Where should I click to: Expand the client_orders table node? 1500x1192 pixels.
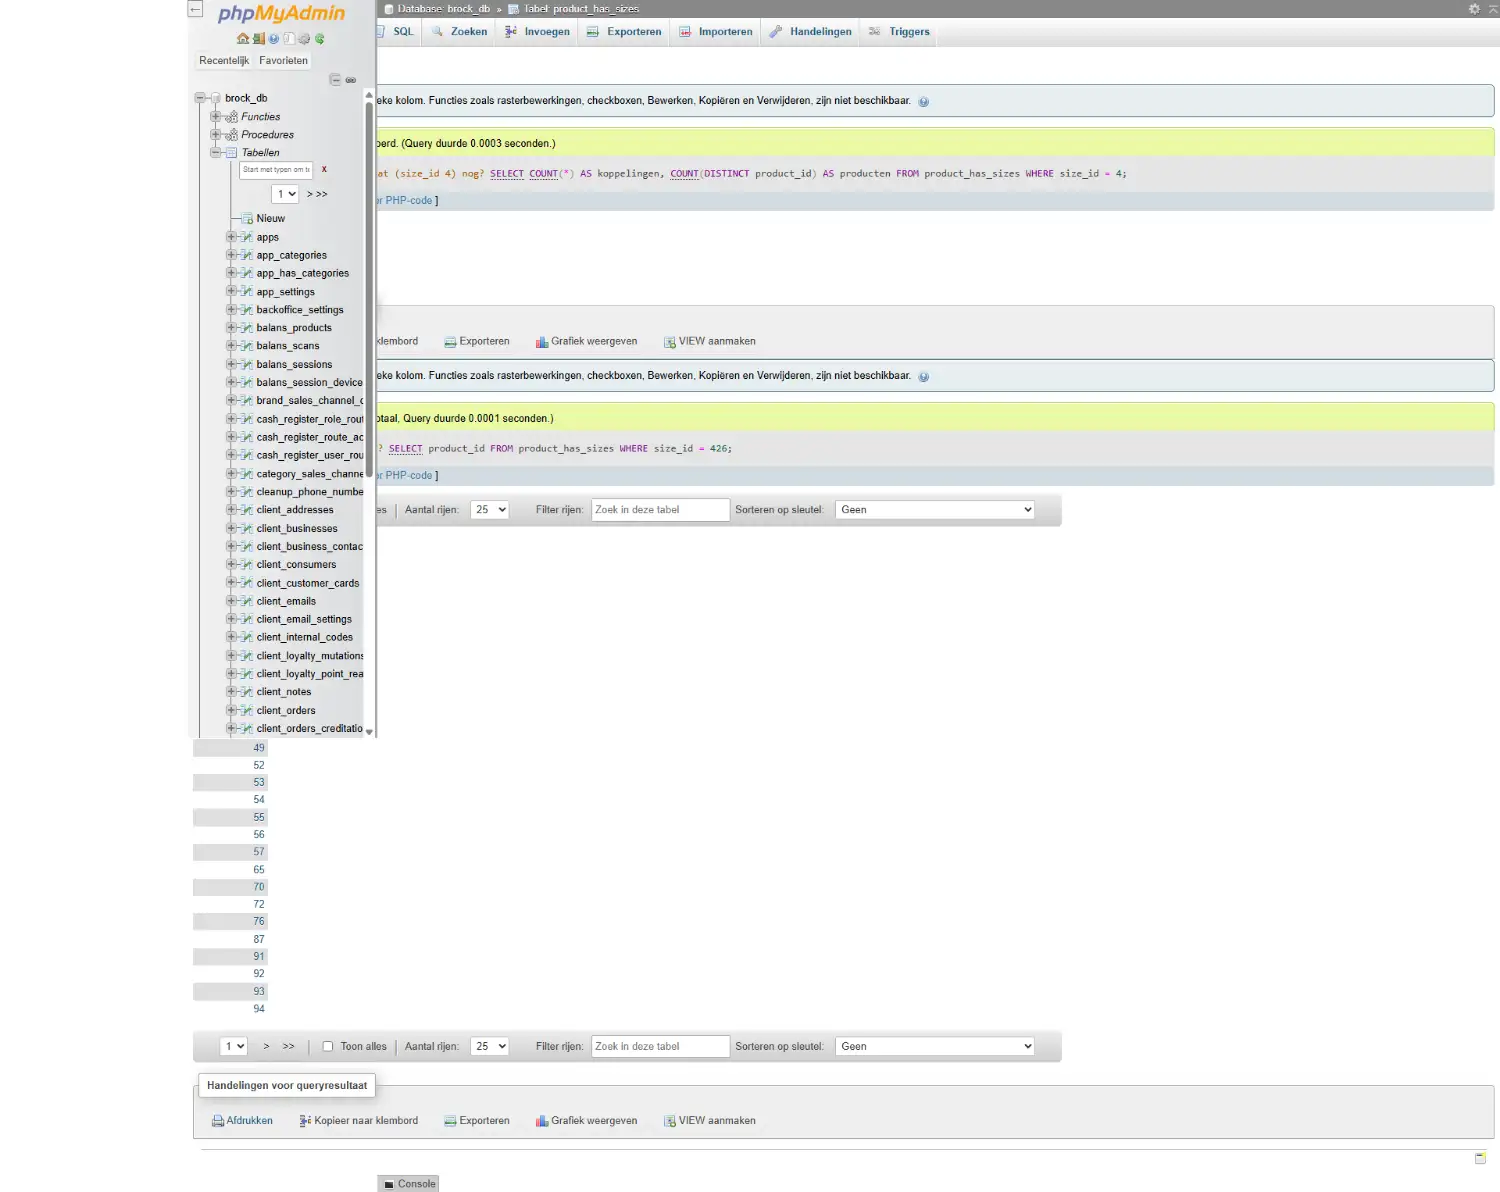click(231, 710)
